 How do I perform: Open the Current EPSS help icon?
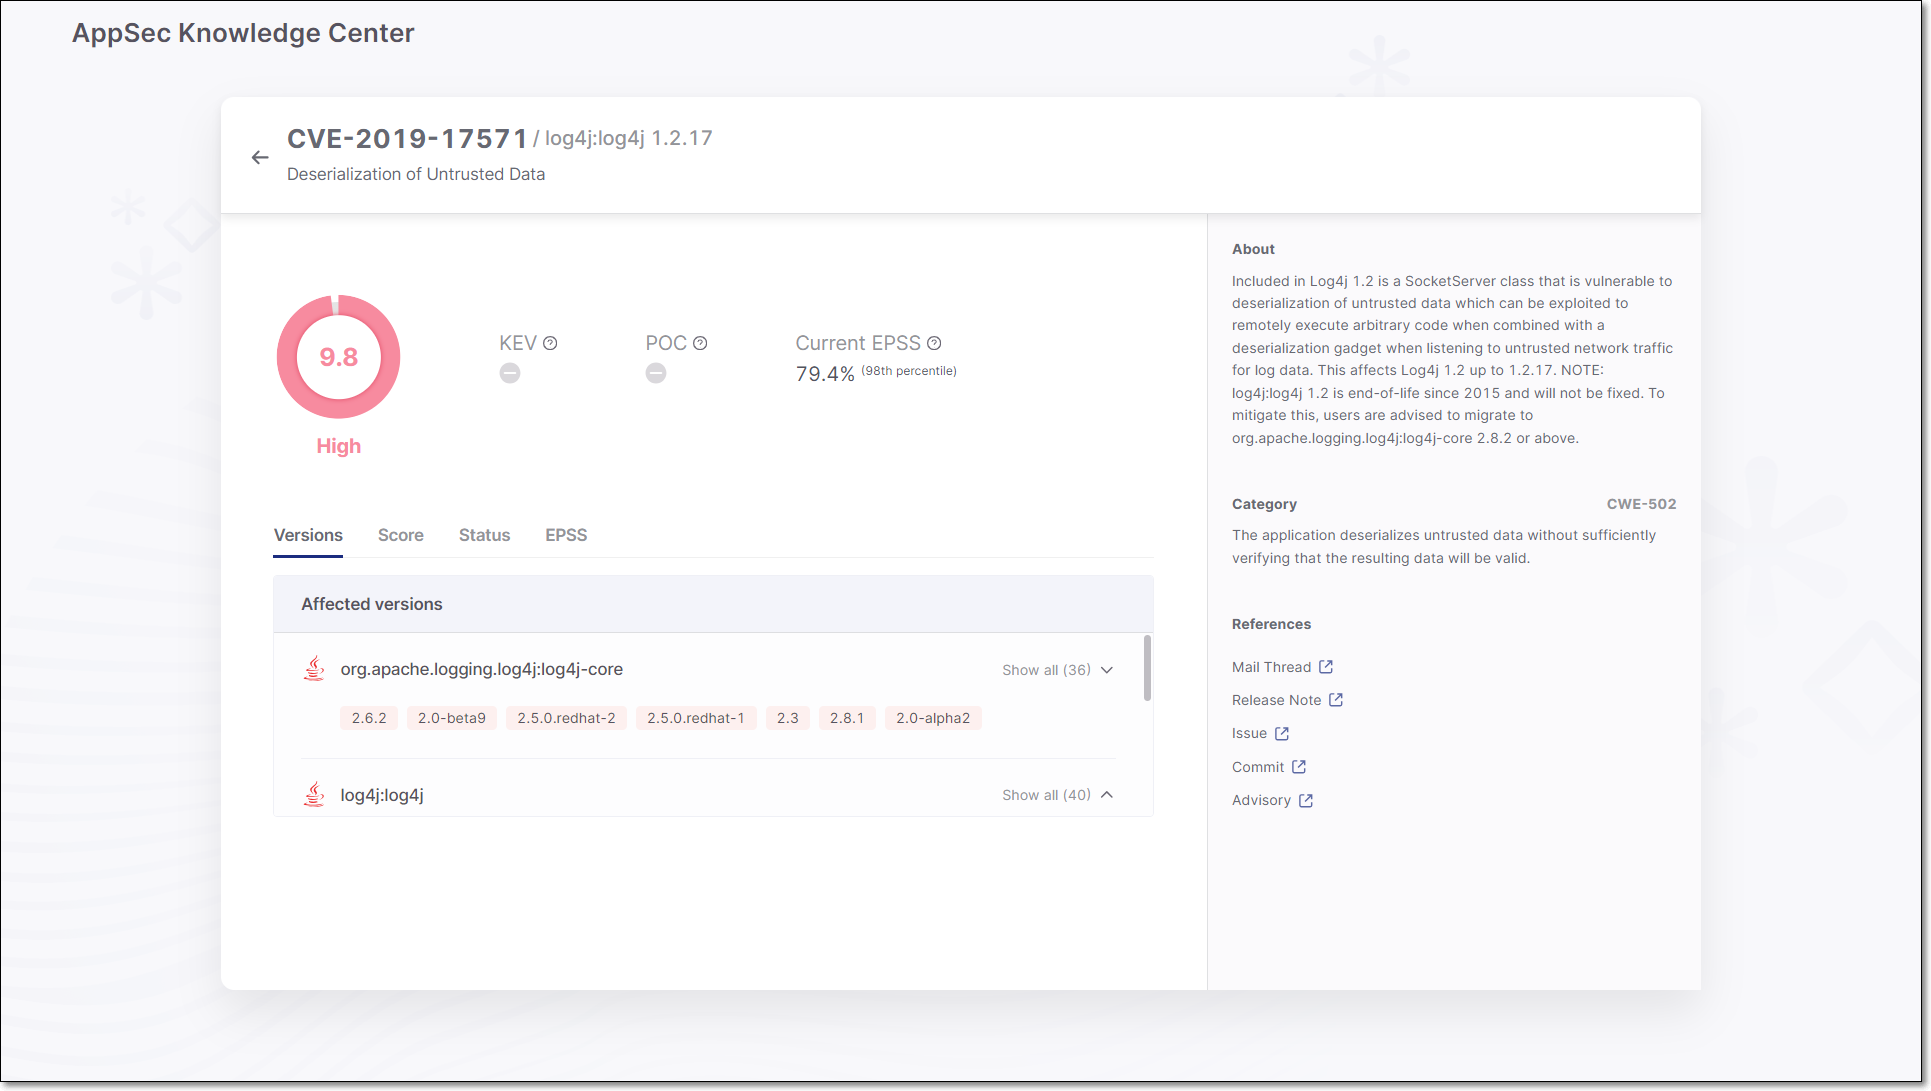tap(934, 343)
